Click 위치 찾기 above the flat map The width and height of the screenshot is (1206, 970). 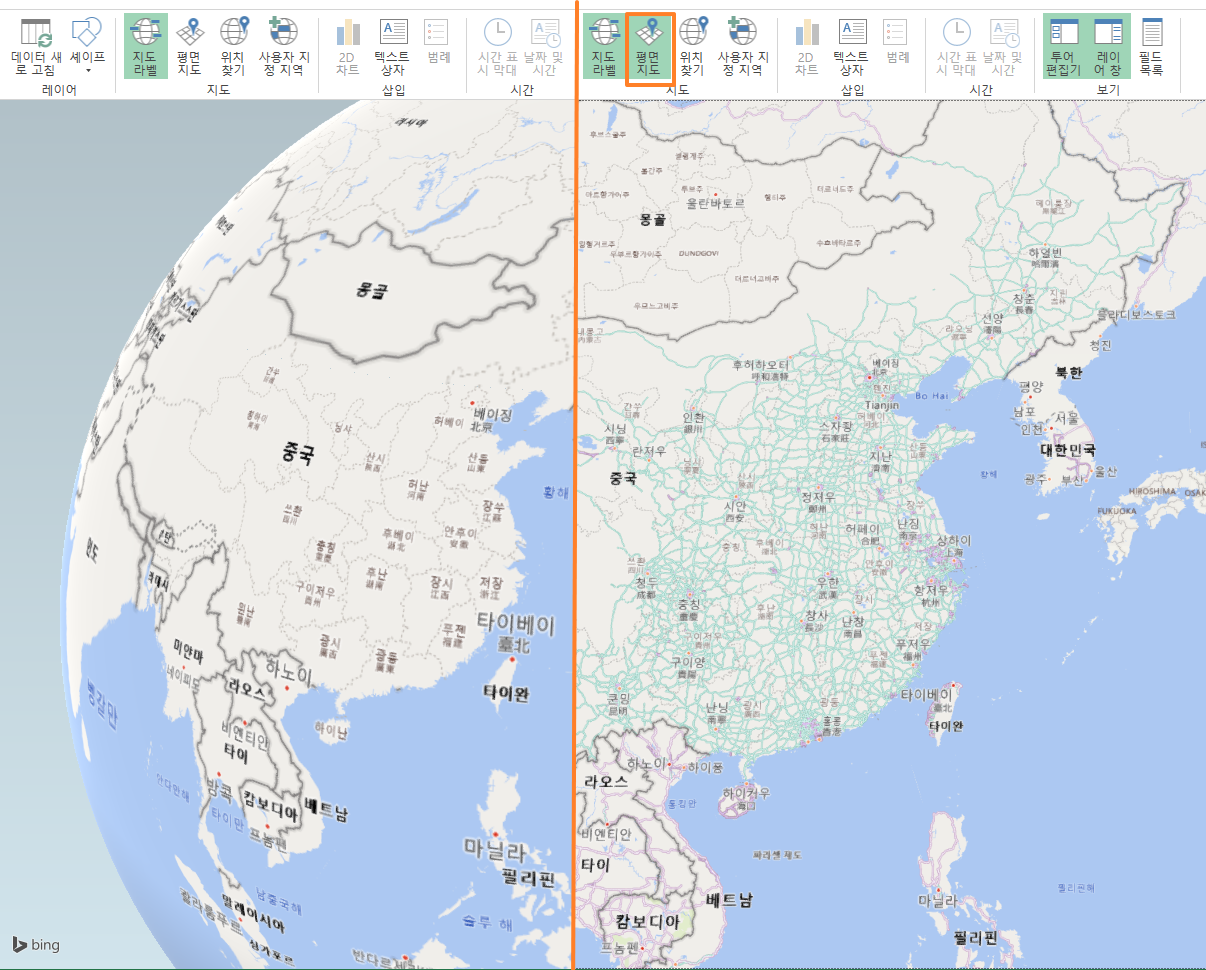coord(692,47)
